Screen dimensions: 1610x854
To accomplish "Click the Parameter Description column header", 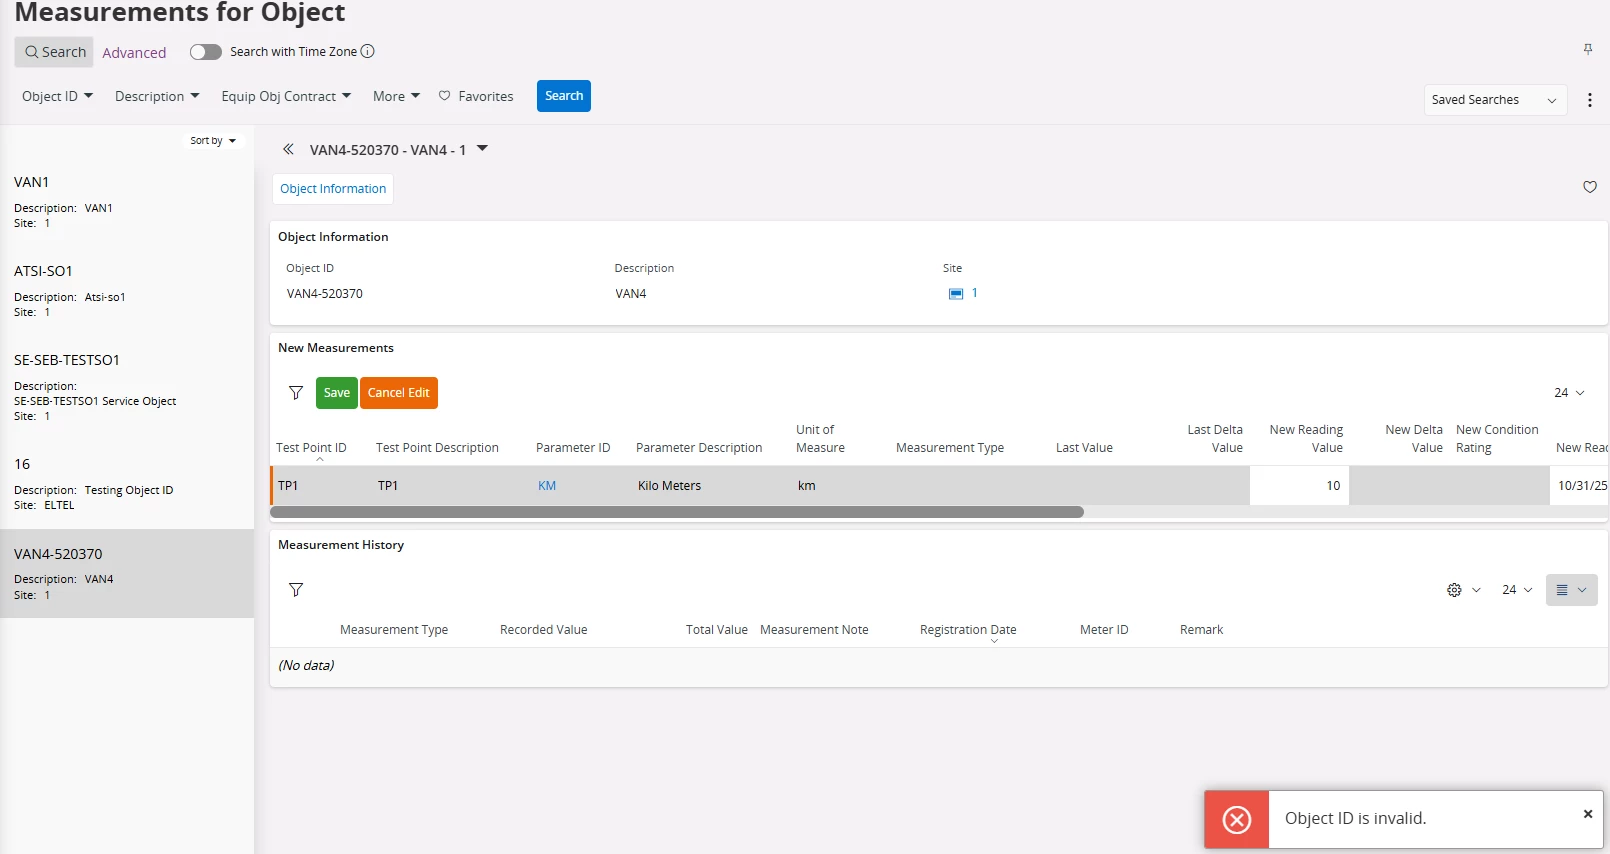I will pos(699,448).
